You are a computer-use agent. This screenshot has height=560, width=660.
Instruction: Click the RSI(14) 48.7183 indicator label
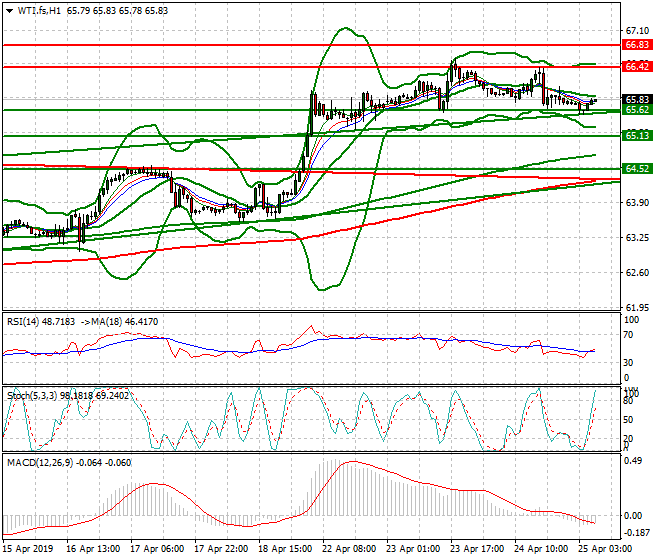click(41, 322)
